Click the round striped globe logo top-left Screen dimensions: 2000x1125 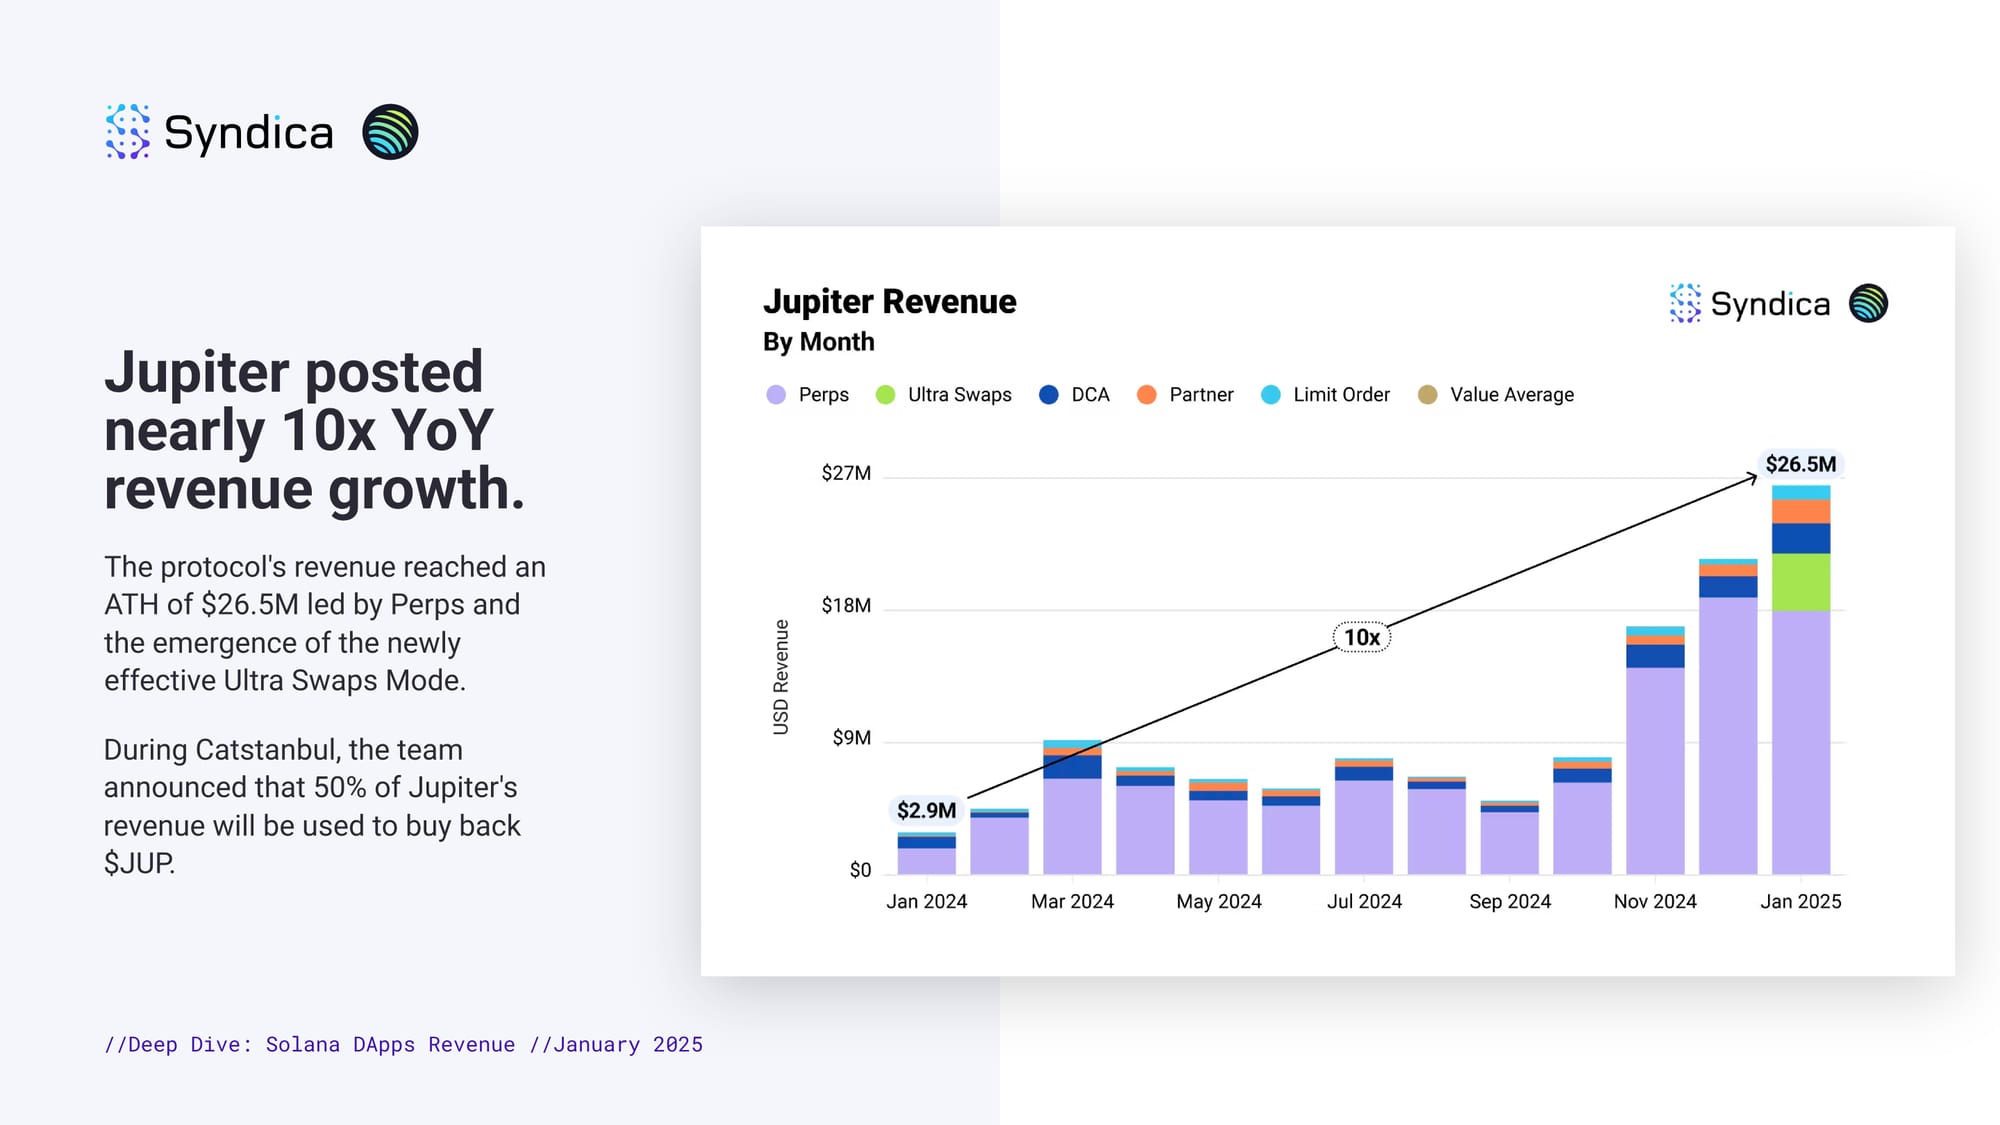click(x=390, y=132)
